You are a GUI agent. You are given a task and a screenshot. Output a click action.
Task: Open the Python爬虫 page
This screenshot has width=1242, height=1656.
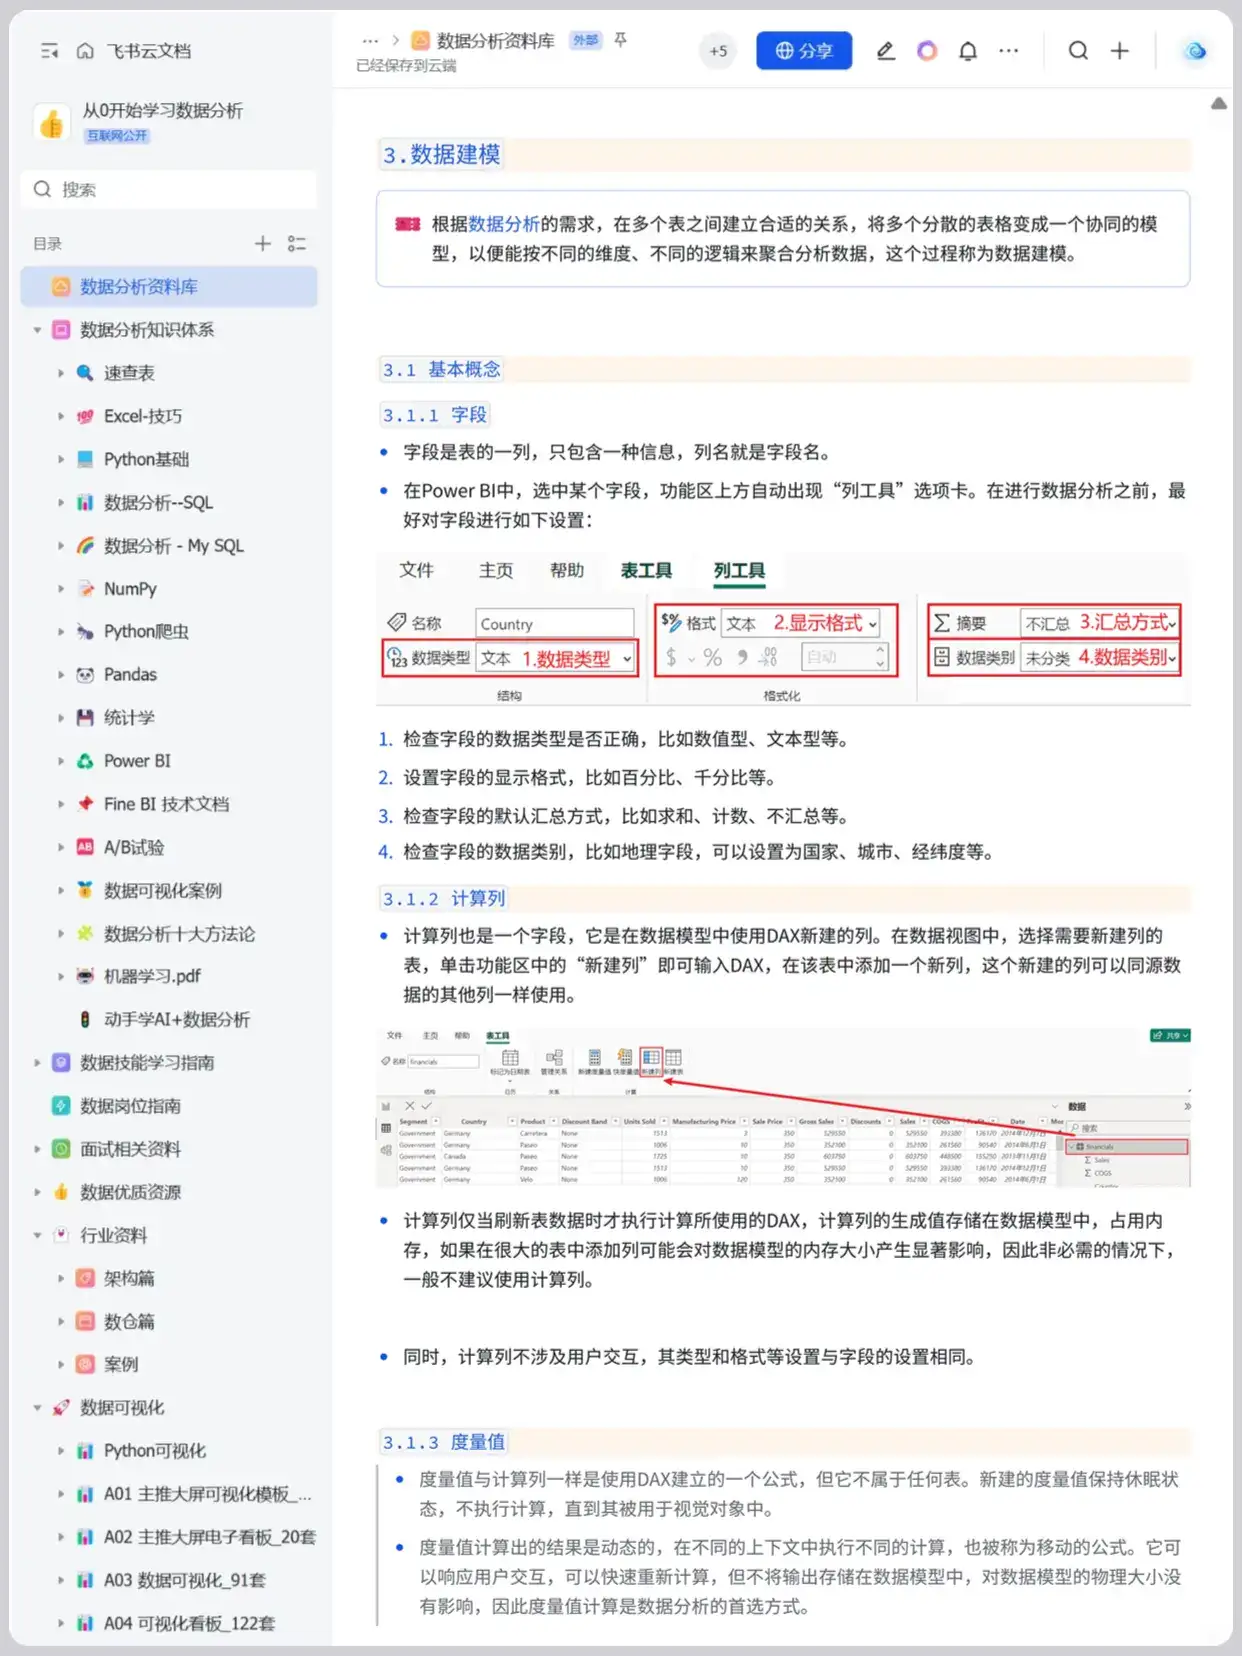point(146,631)
